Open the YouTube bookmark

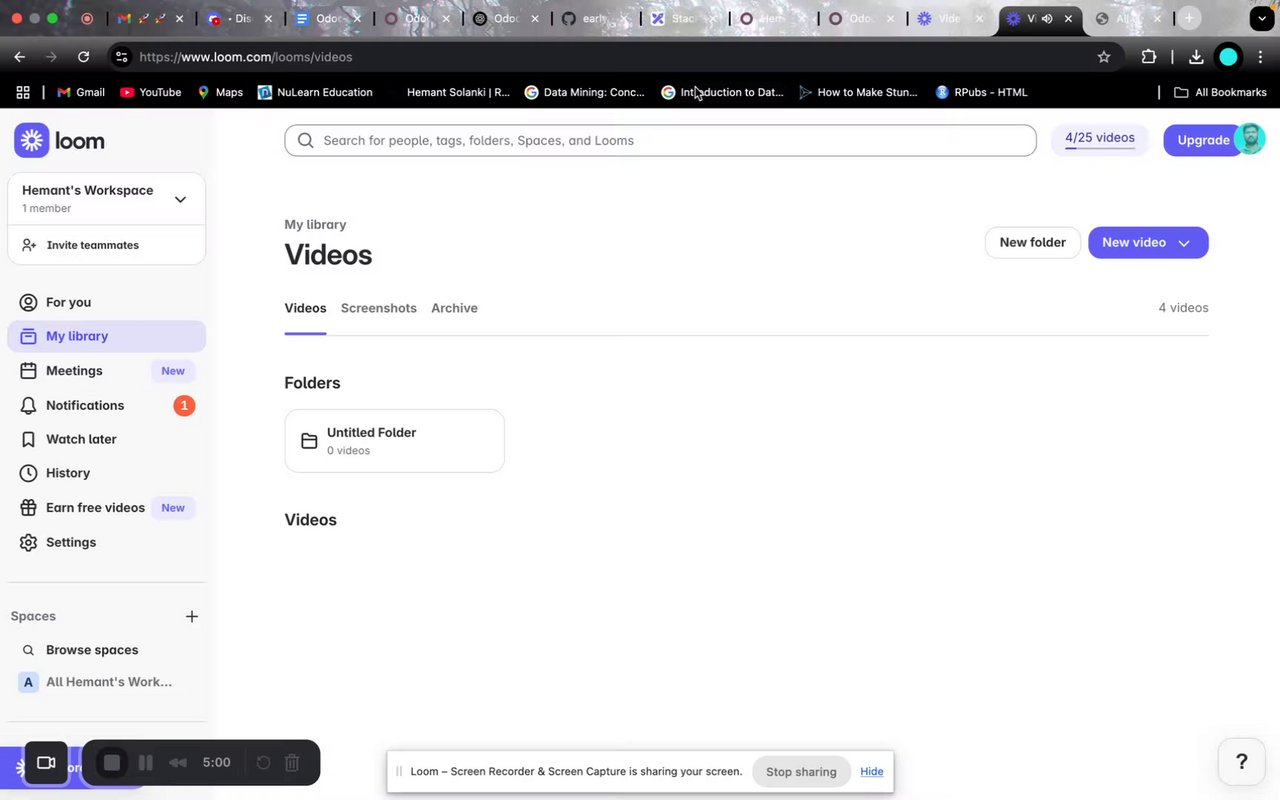coord(151,92)
